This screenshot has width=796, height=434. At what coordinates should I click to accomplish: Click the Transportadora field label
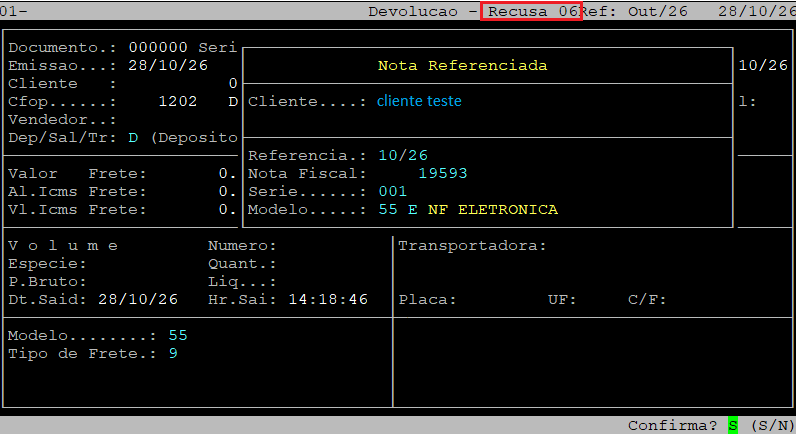(x=472, y=246)
